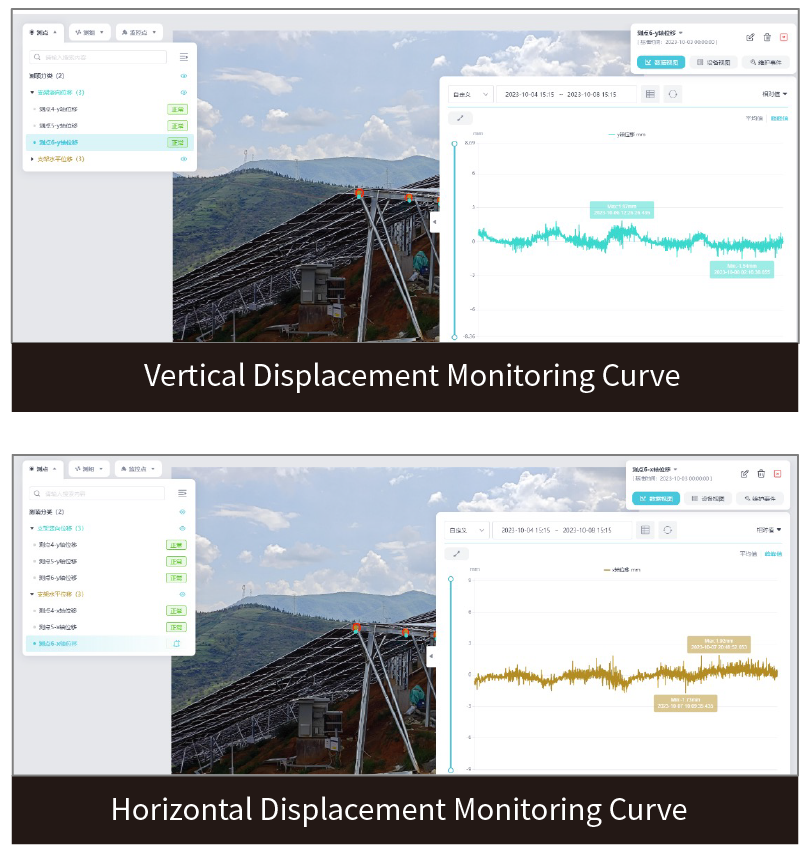810x848 pixels.
Task: Open the first dropdown tab in the top-left toolbar
Action: pyautogui.click(x=44, y=32)
